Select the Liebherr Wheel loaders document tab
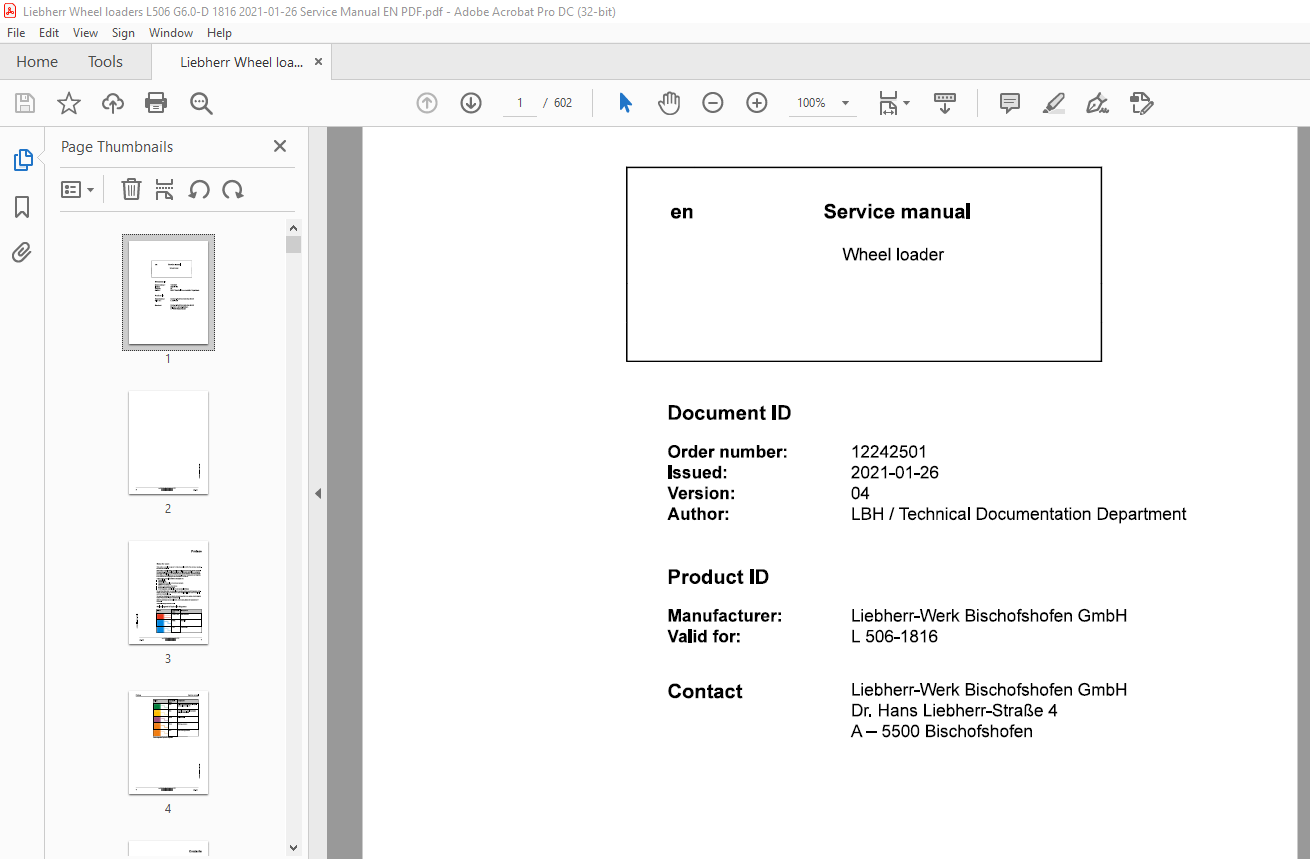 click(241, 62)
